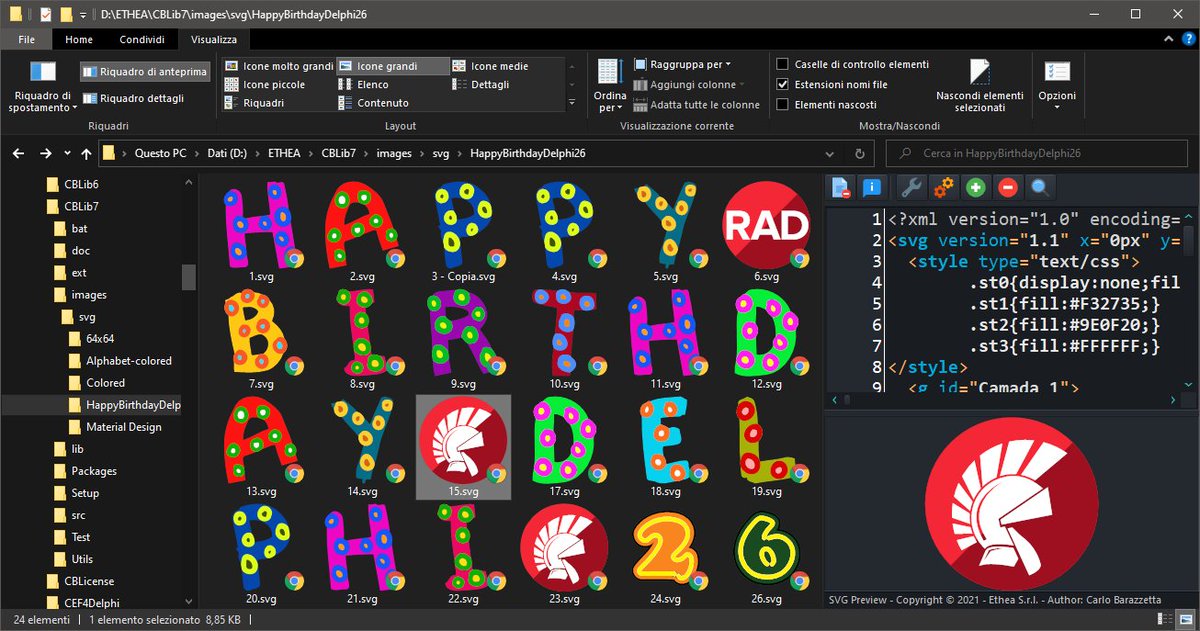
Task: Select Alphabet-colored folder in tree
Action: [129, 360]
